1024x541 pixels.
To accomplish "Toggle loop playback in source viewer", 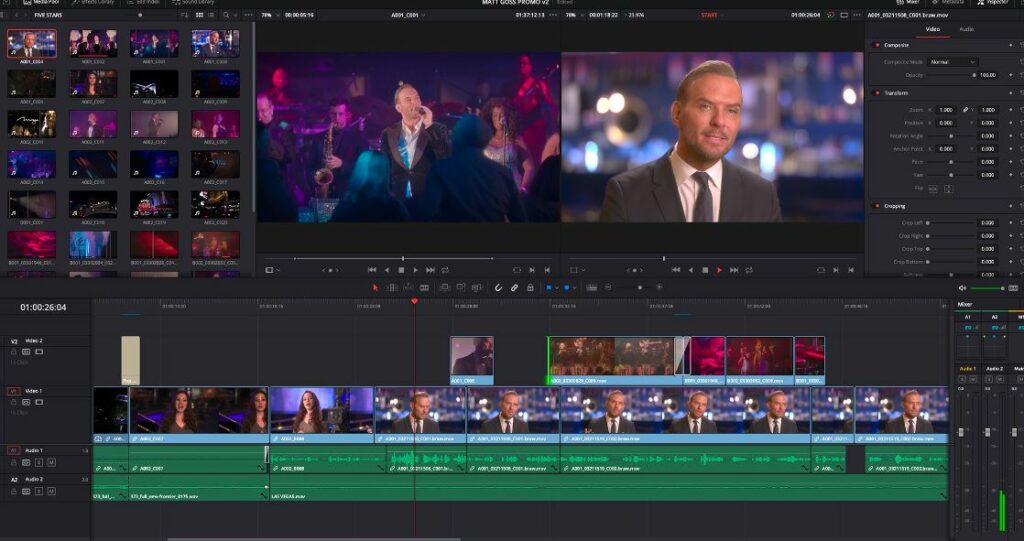I will coord(445,270).
